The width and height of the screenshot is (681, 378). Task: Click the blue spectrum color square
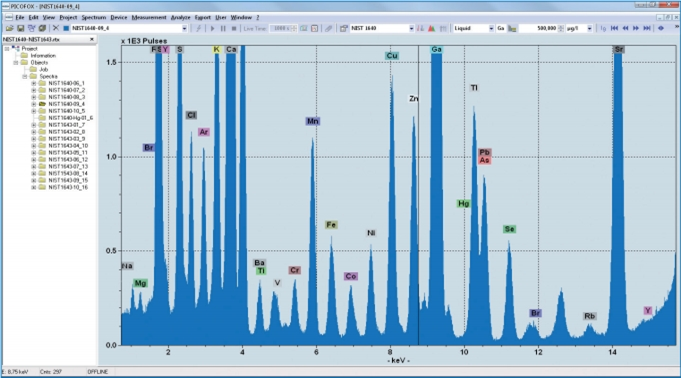coord(66,28)
